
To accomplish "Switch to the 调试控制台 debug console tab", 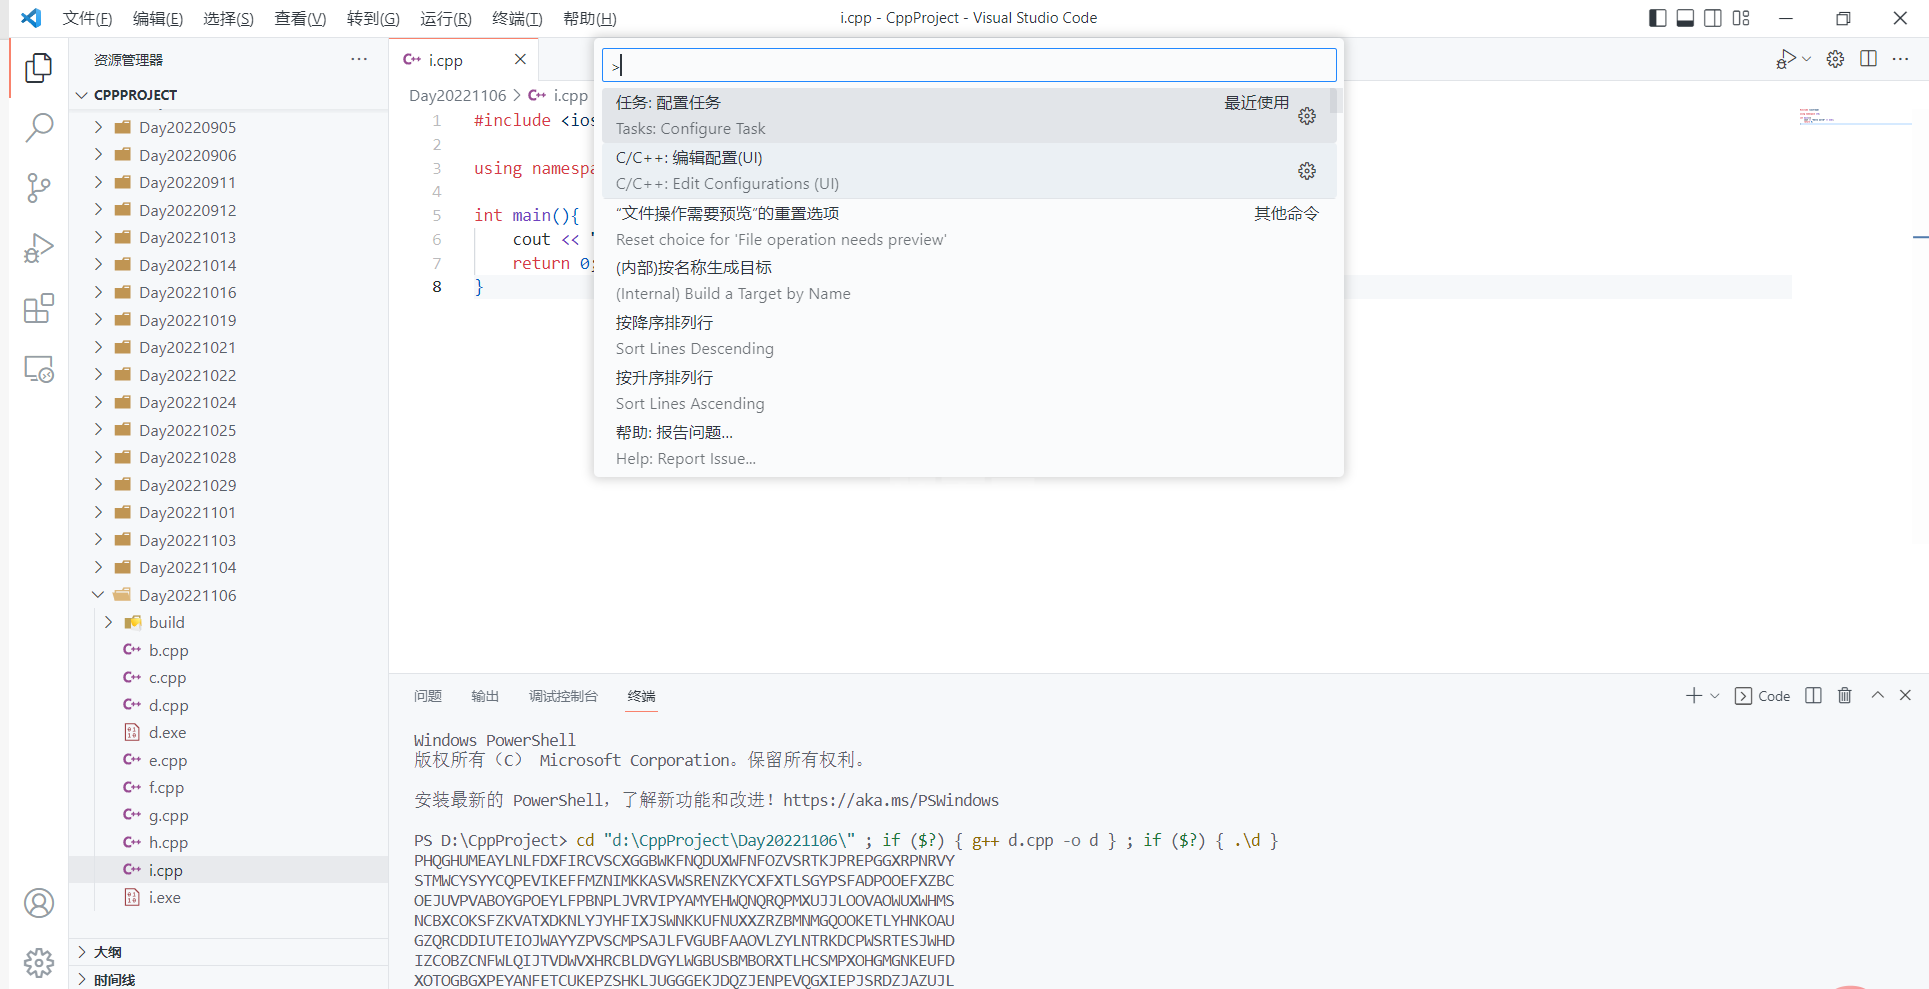I will (x=563, y=696).
